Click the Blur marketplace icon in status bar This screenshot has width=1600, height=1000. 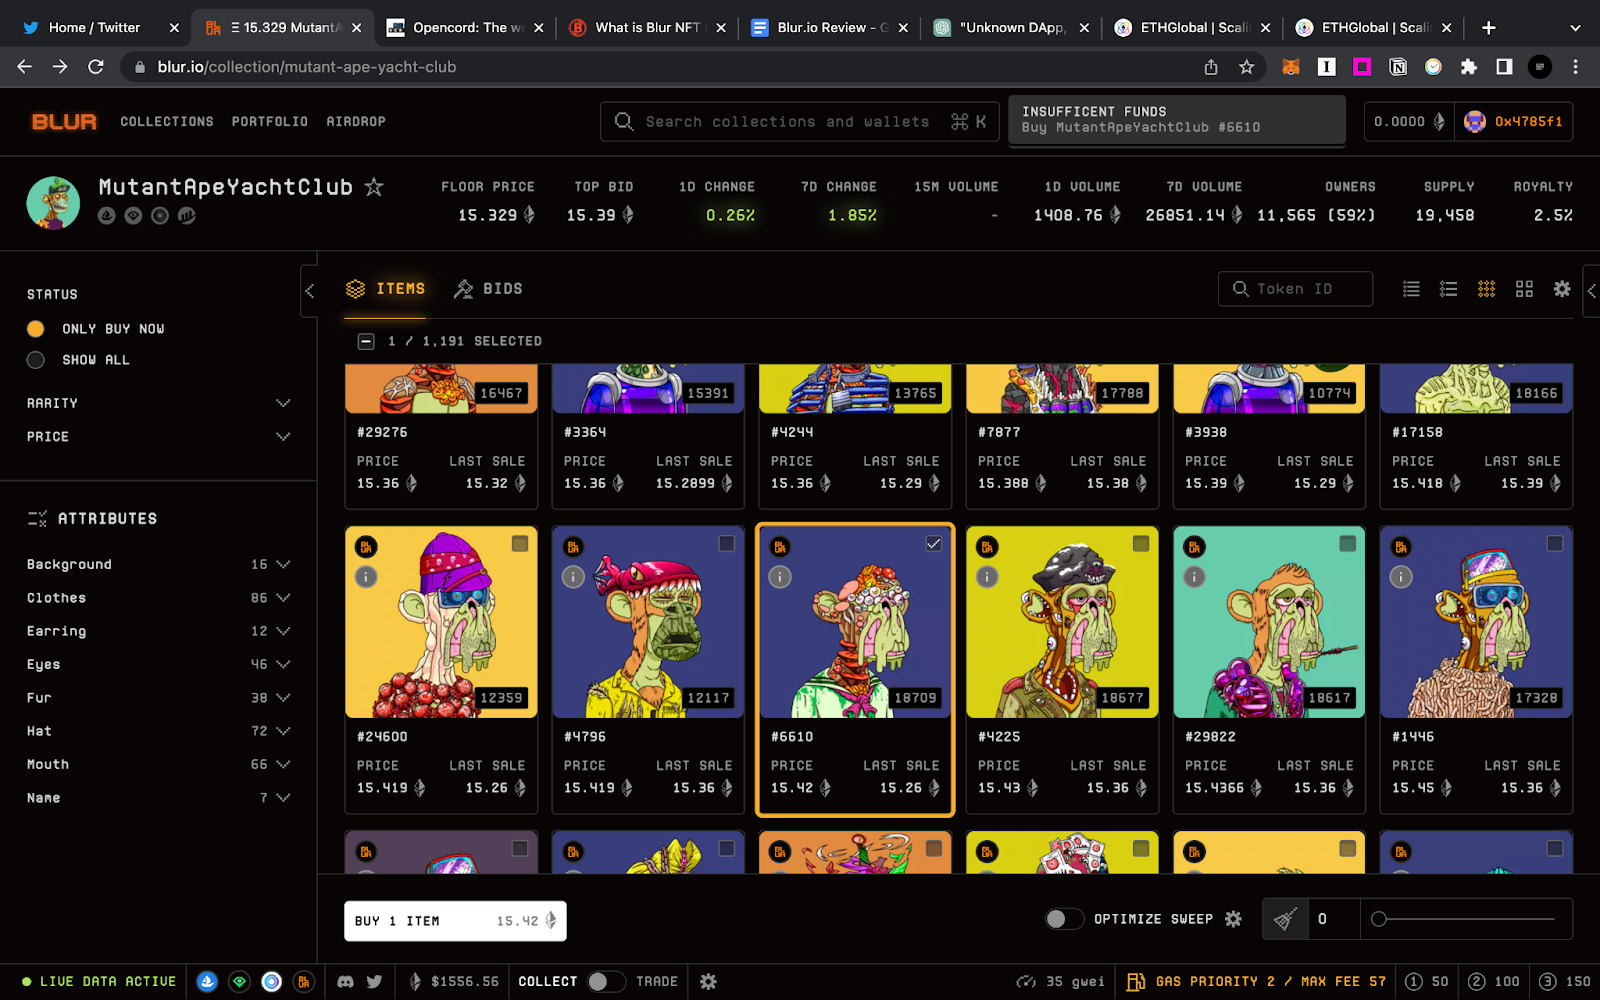pyautogui.click(x=303, y=982)
